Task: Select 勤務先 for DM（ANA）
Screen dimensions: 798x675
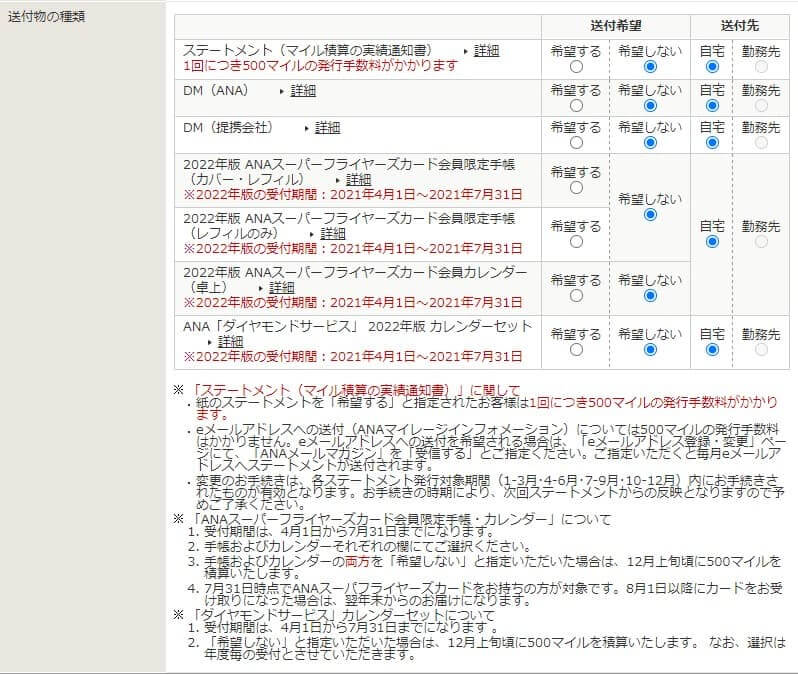Action: pyautogui.click(x=761, y=105)
